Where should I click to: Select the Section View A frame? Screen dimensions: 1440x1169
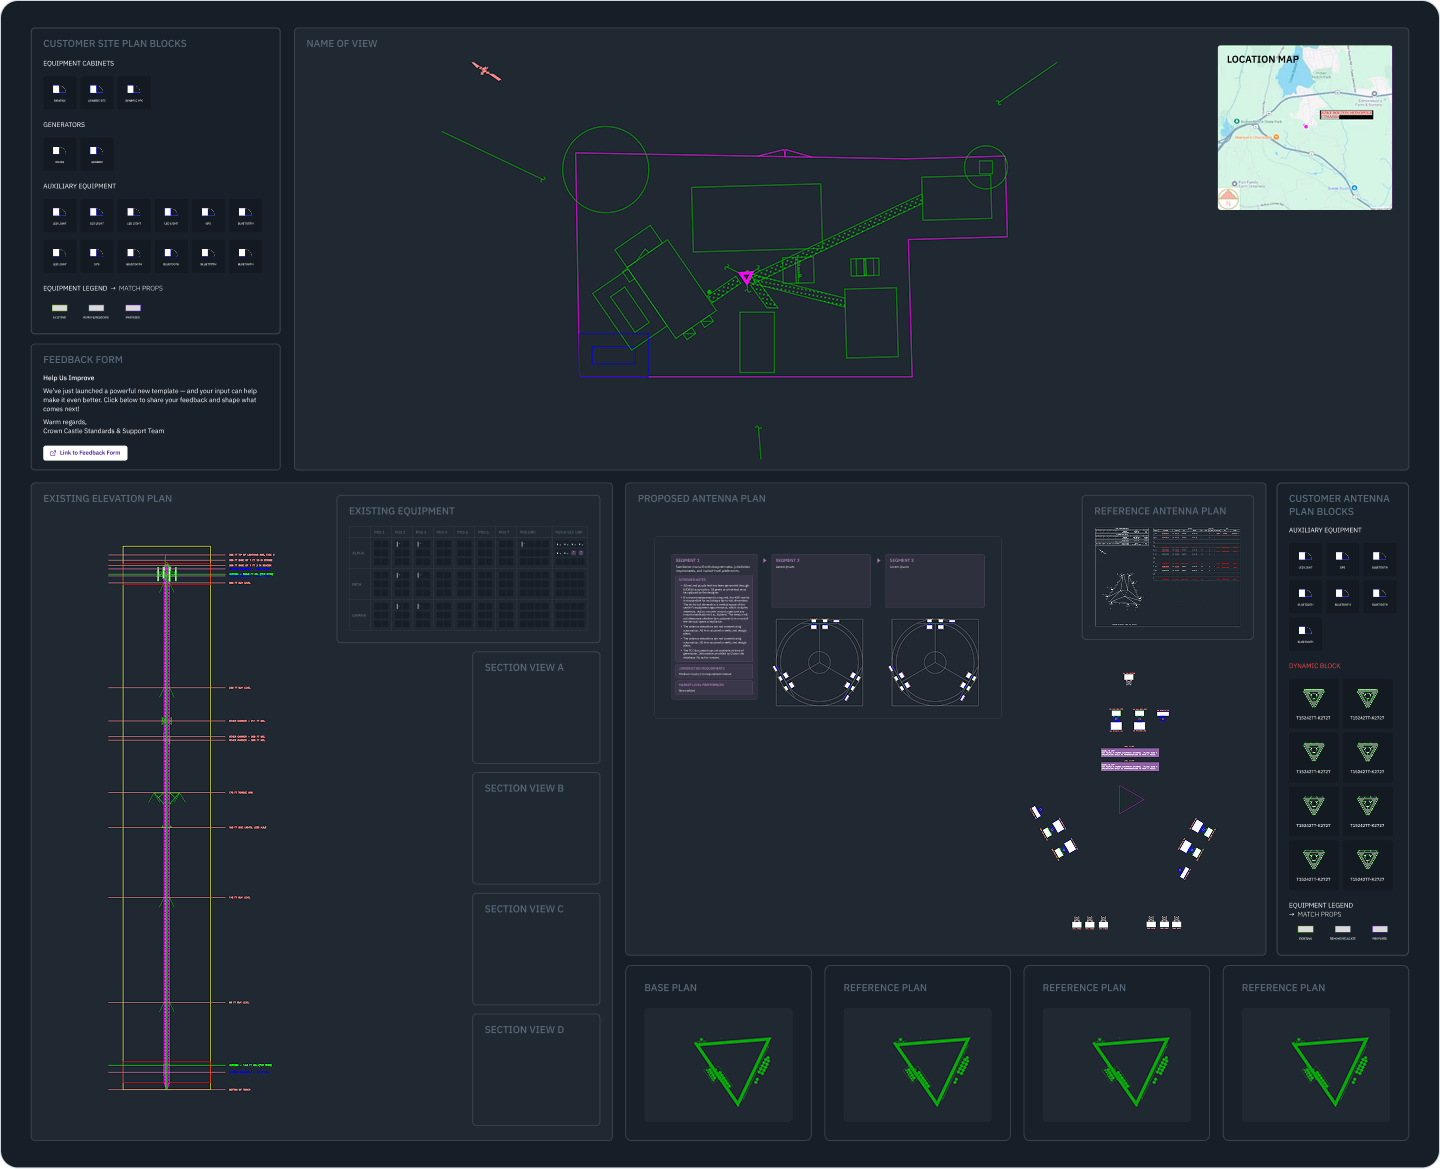[536, 708]
